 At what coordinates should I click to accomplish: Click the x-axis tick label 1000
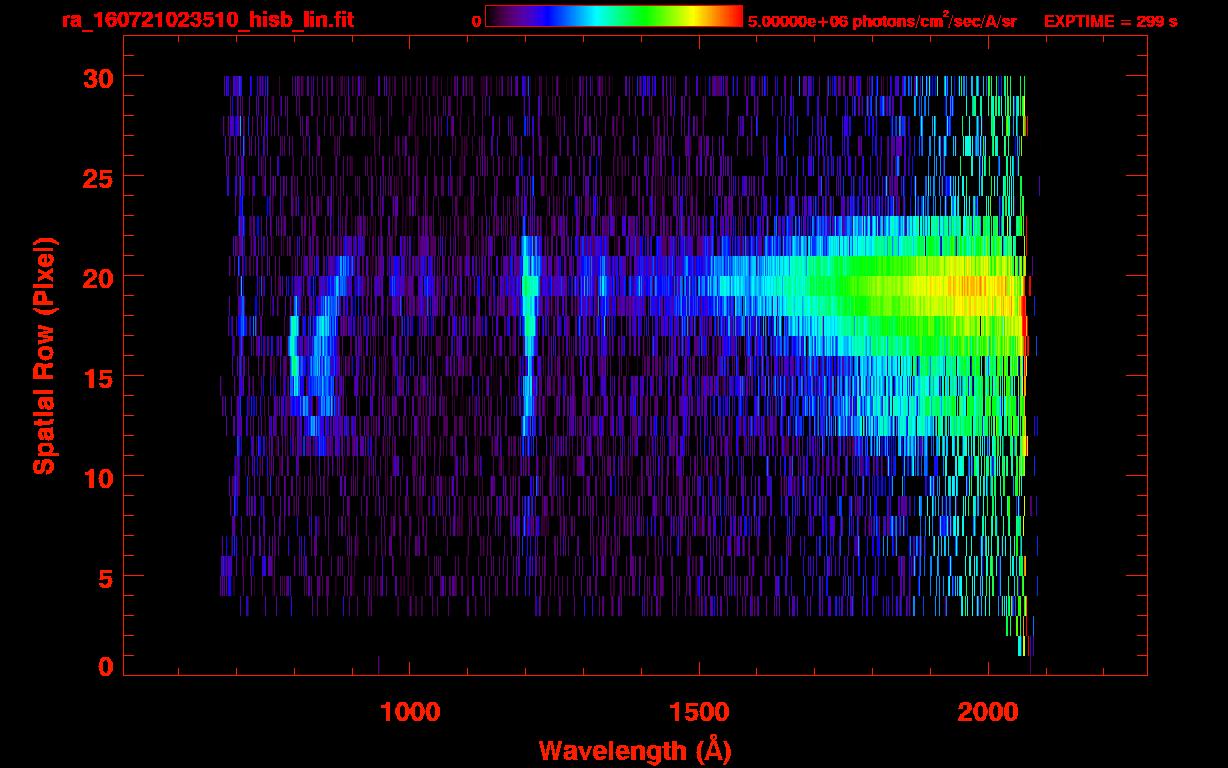pyautogui.click(x=411, y=712)
